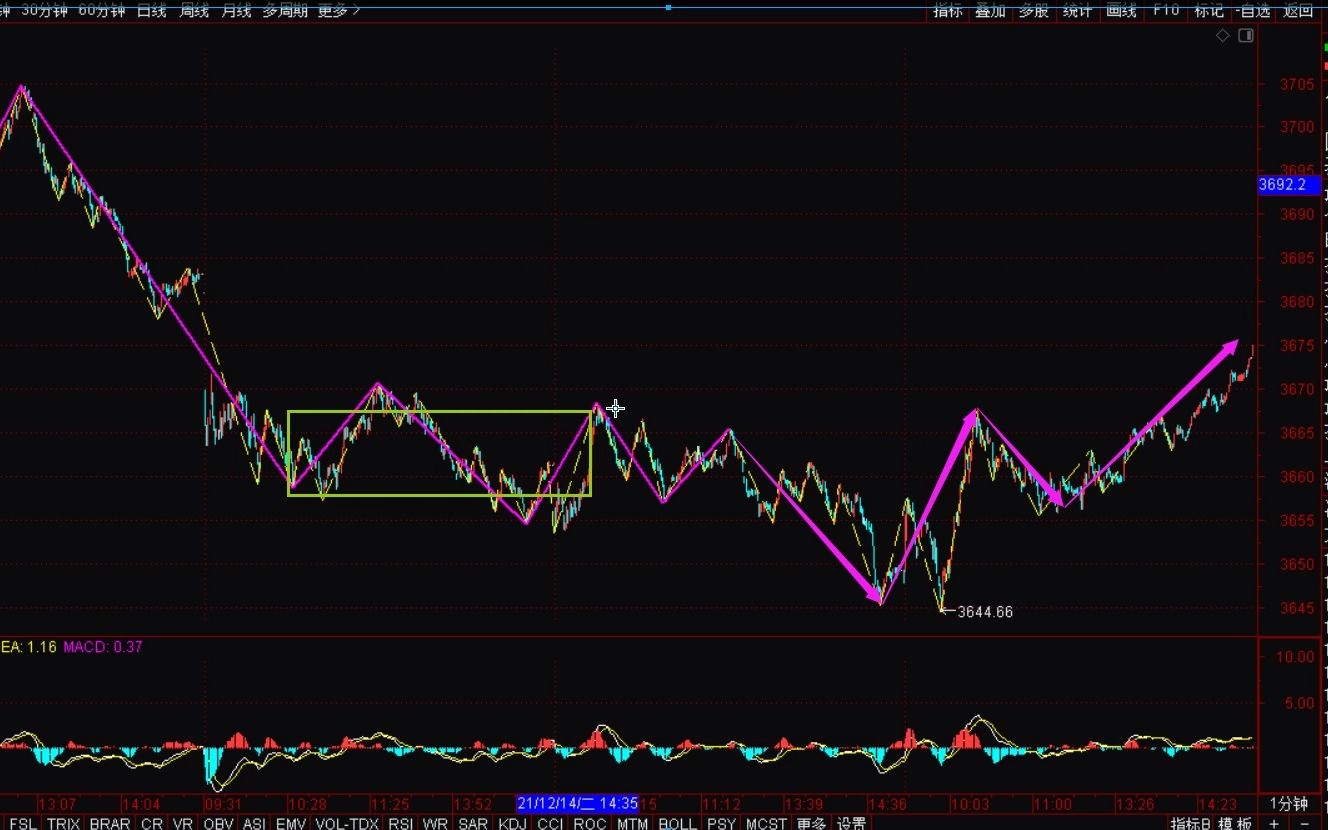
Task: Remove from watchlist with -自选
Action: tap(1252, 10)
